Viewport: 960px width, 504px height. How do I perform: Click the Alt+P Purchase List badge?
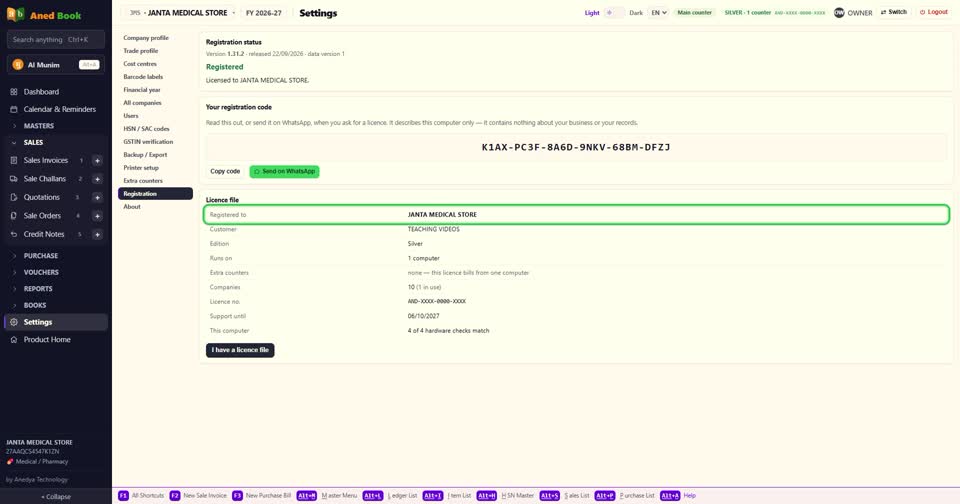[605, 495]
